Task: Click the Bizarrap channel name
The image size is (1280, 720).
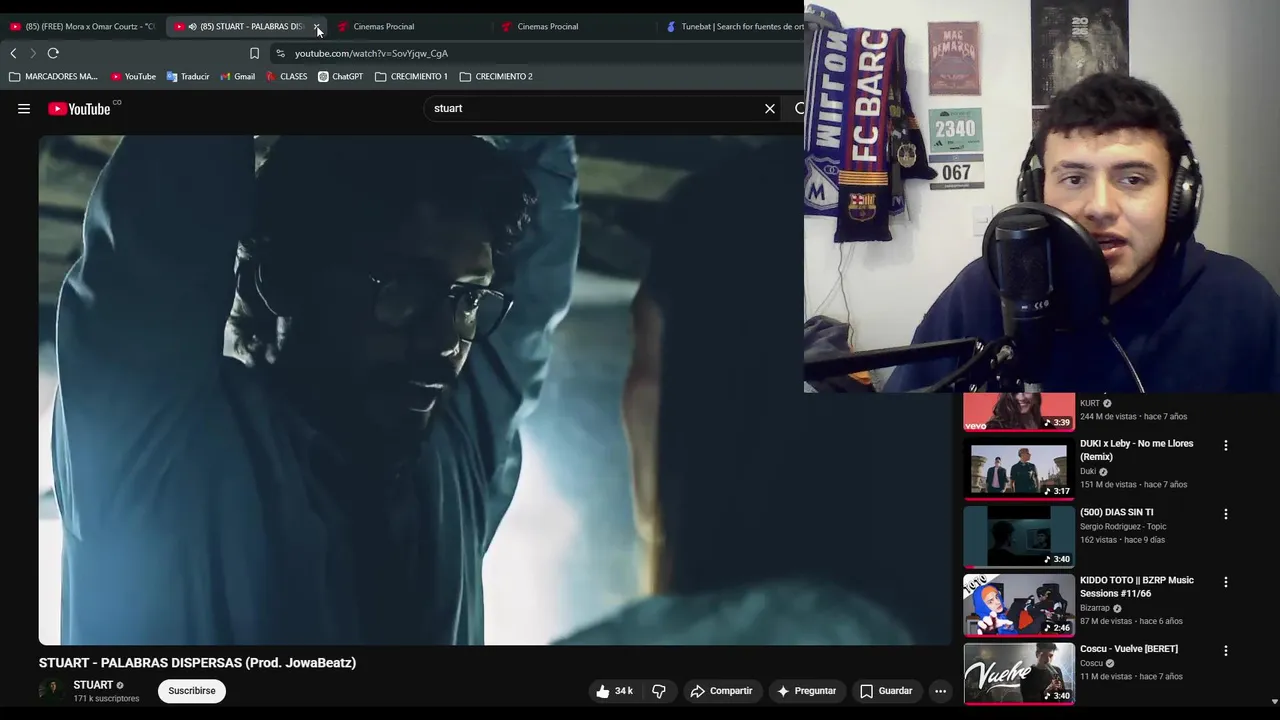Action: point(1095,608)
